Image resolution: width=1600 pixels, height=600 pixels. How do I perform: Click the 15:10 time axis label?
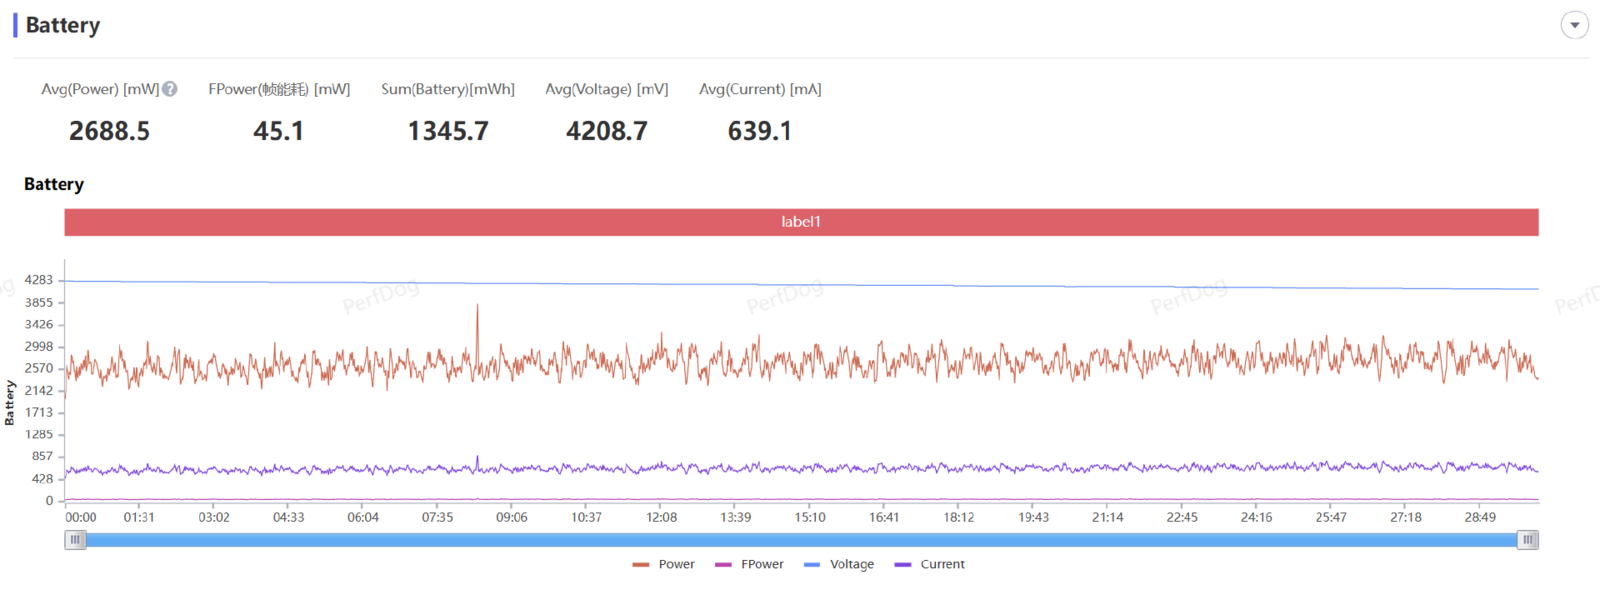coord(810,517)
